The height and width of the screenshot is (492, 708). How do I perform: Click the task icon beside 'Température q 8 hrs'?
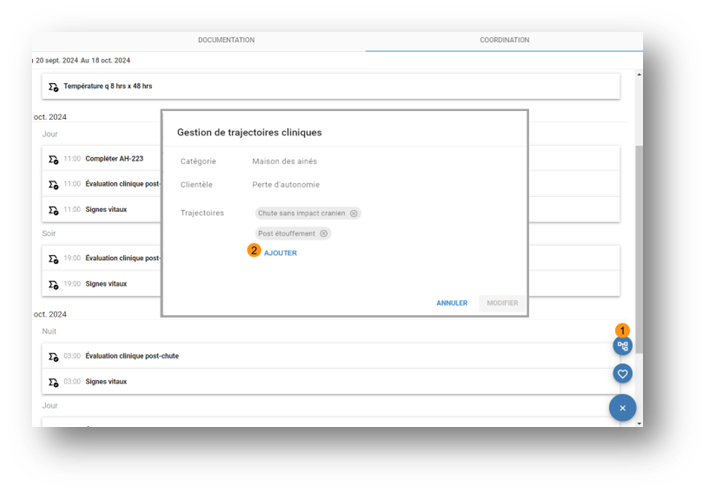[x=53, y=87]
